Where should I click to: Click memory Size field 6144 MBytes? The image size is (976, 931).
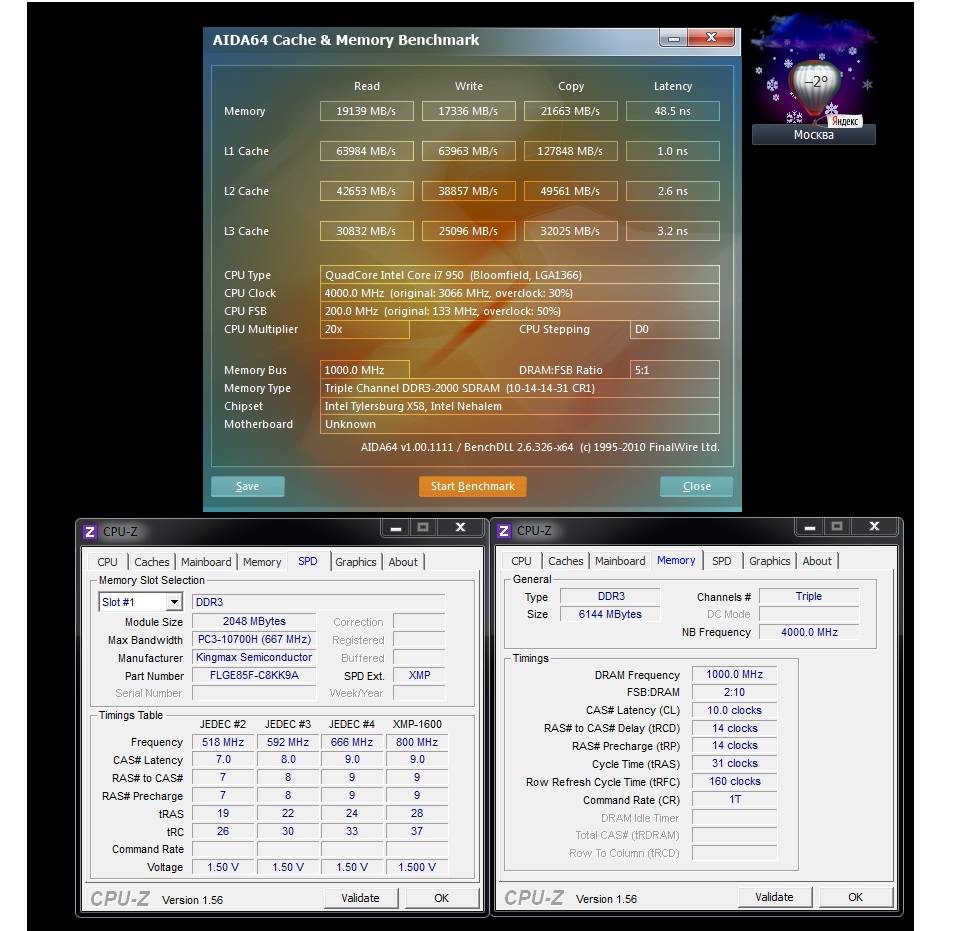610,614
